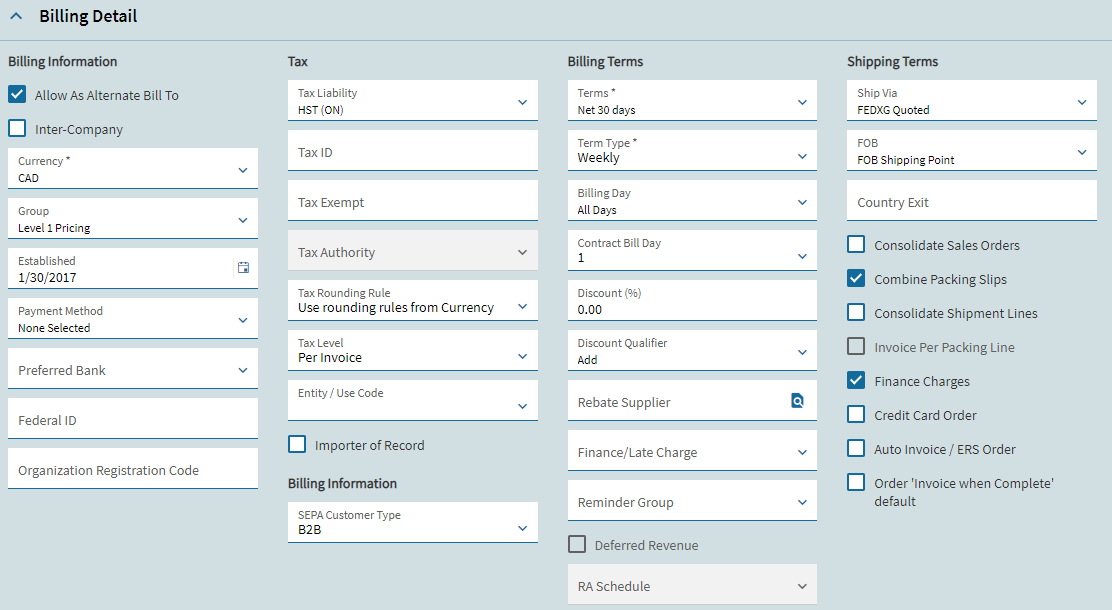Click the Tax ID input field

[412, 152]
